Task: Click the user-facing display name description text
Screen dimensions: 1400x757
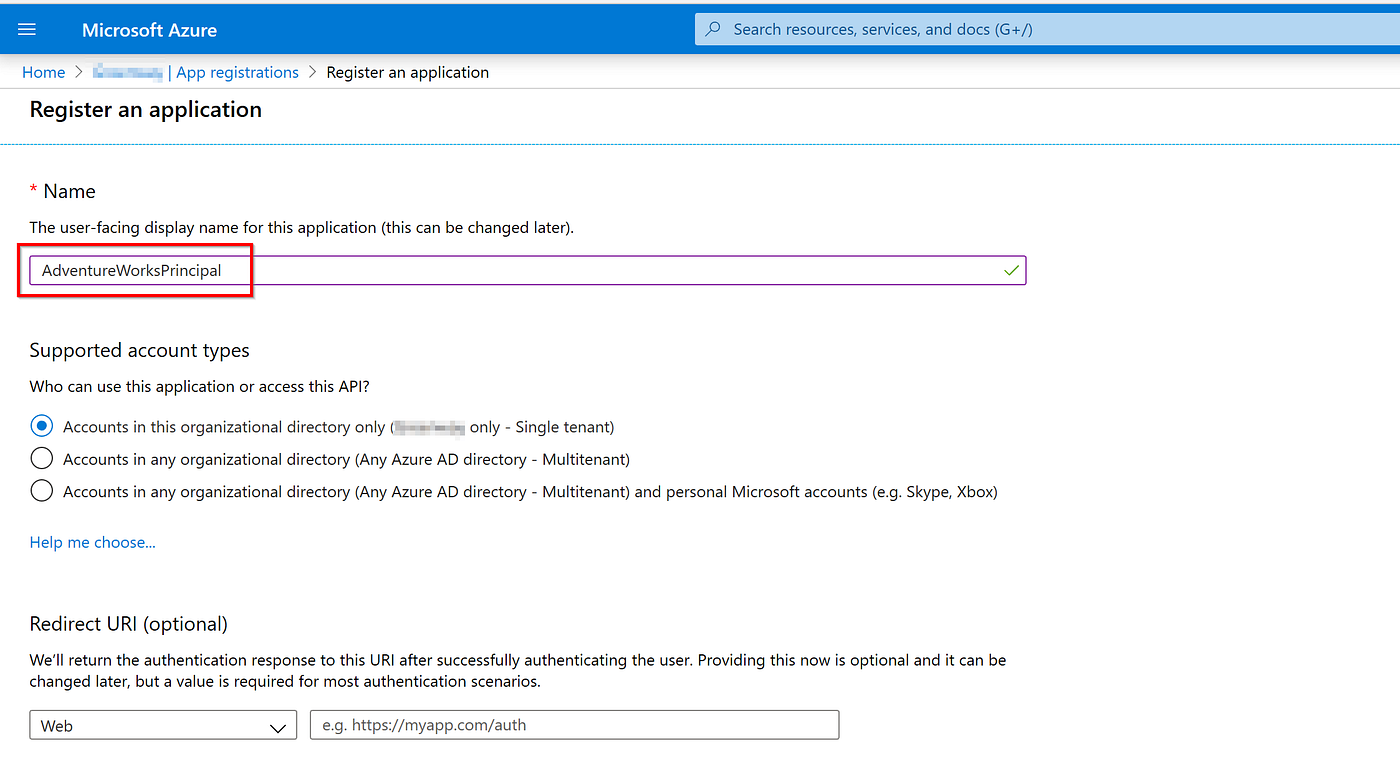Action: [x=302, y=227]
